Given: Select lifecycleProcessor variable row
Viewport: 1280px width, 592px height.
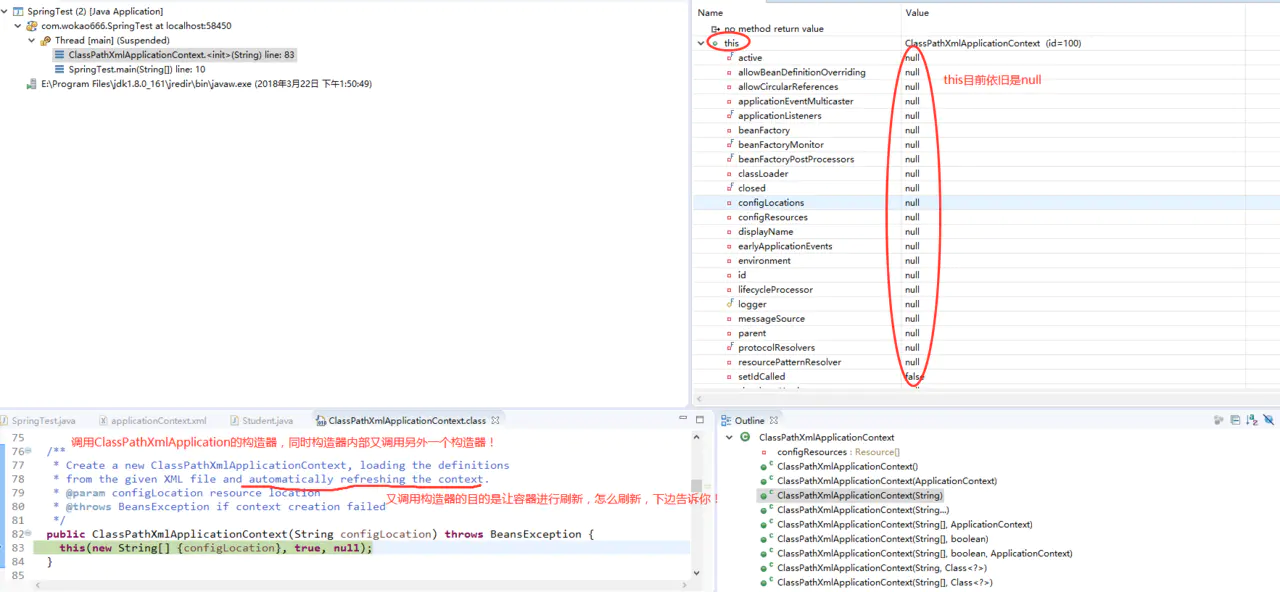Looking at the screenshot, I should [x=775, y=290].
